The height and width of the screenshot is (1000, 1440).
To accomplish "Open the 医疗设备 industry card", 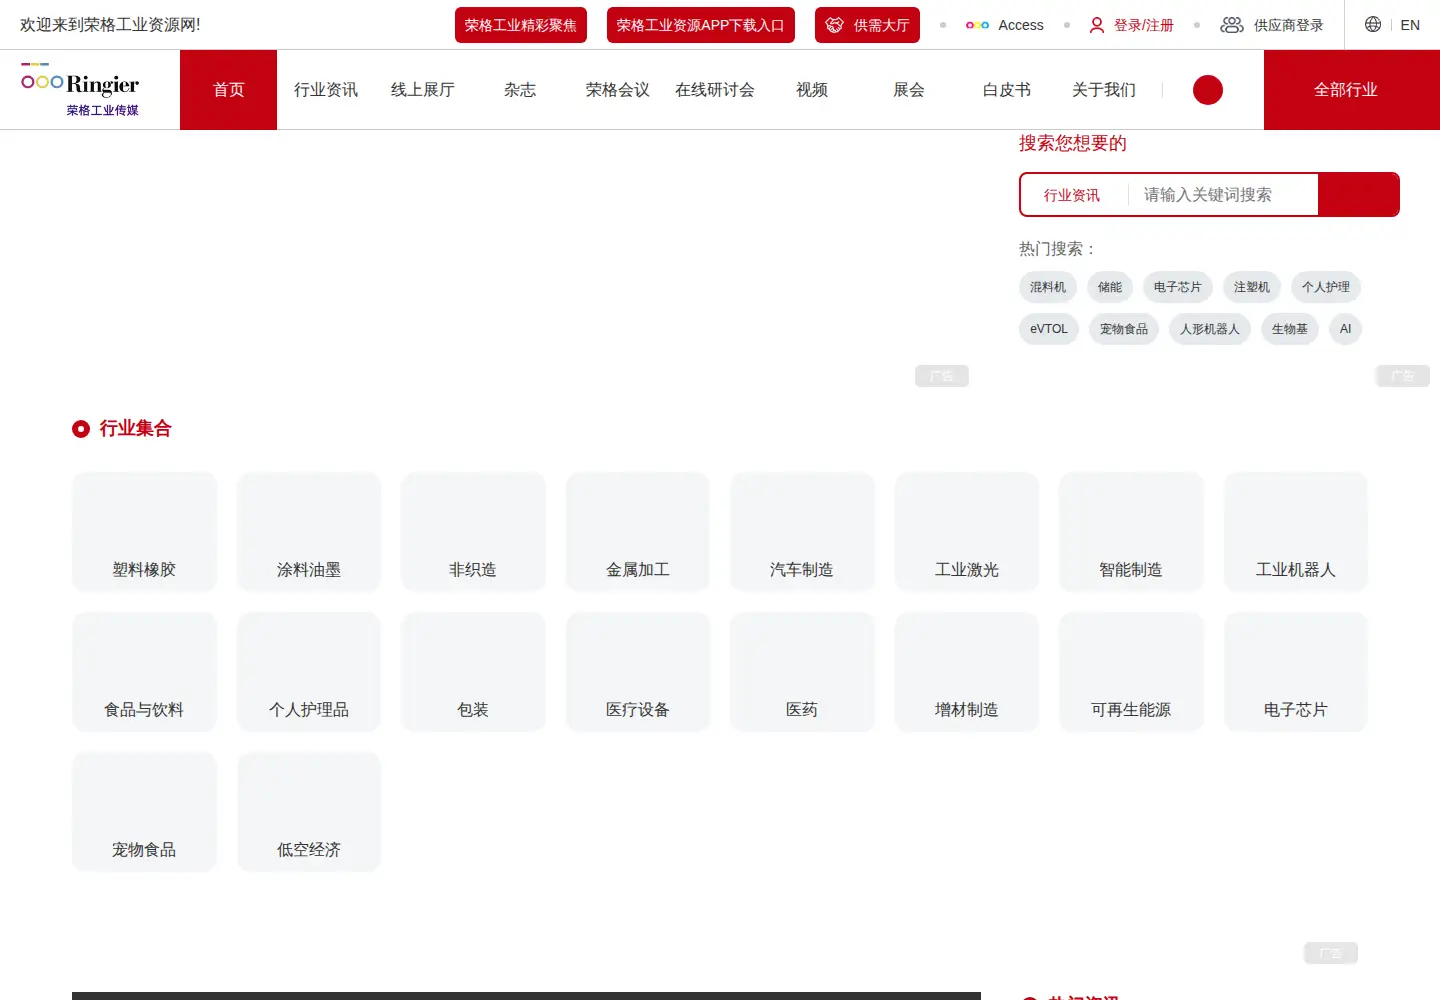I will (x=638, y=672).
